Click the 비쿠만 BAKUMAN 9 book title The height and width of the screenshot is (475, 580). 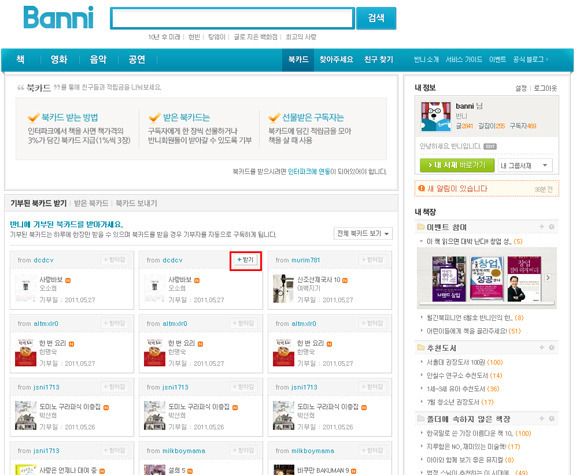323,471
